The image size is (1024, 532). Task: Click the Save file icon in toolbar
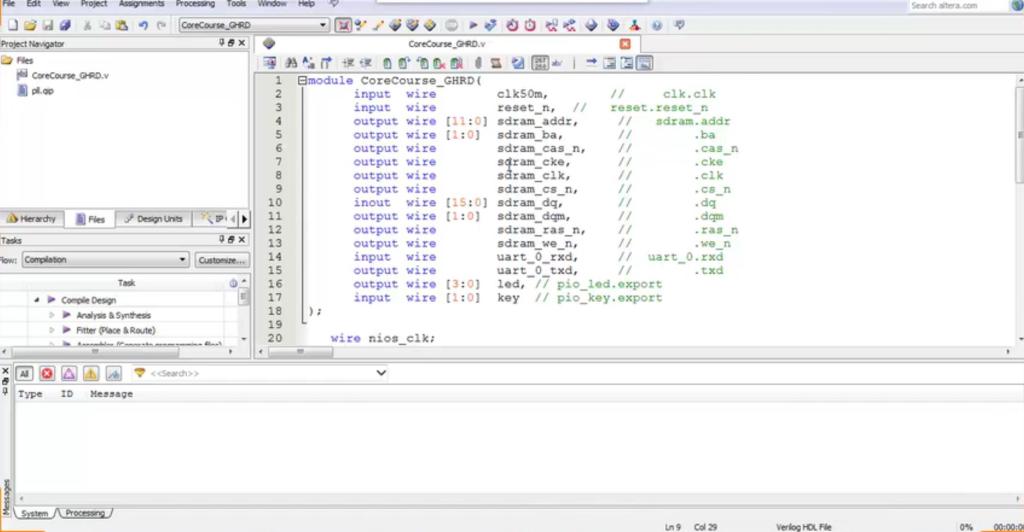pos(47,25)
